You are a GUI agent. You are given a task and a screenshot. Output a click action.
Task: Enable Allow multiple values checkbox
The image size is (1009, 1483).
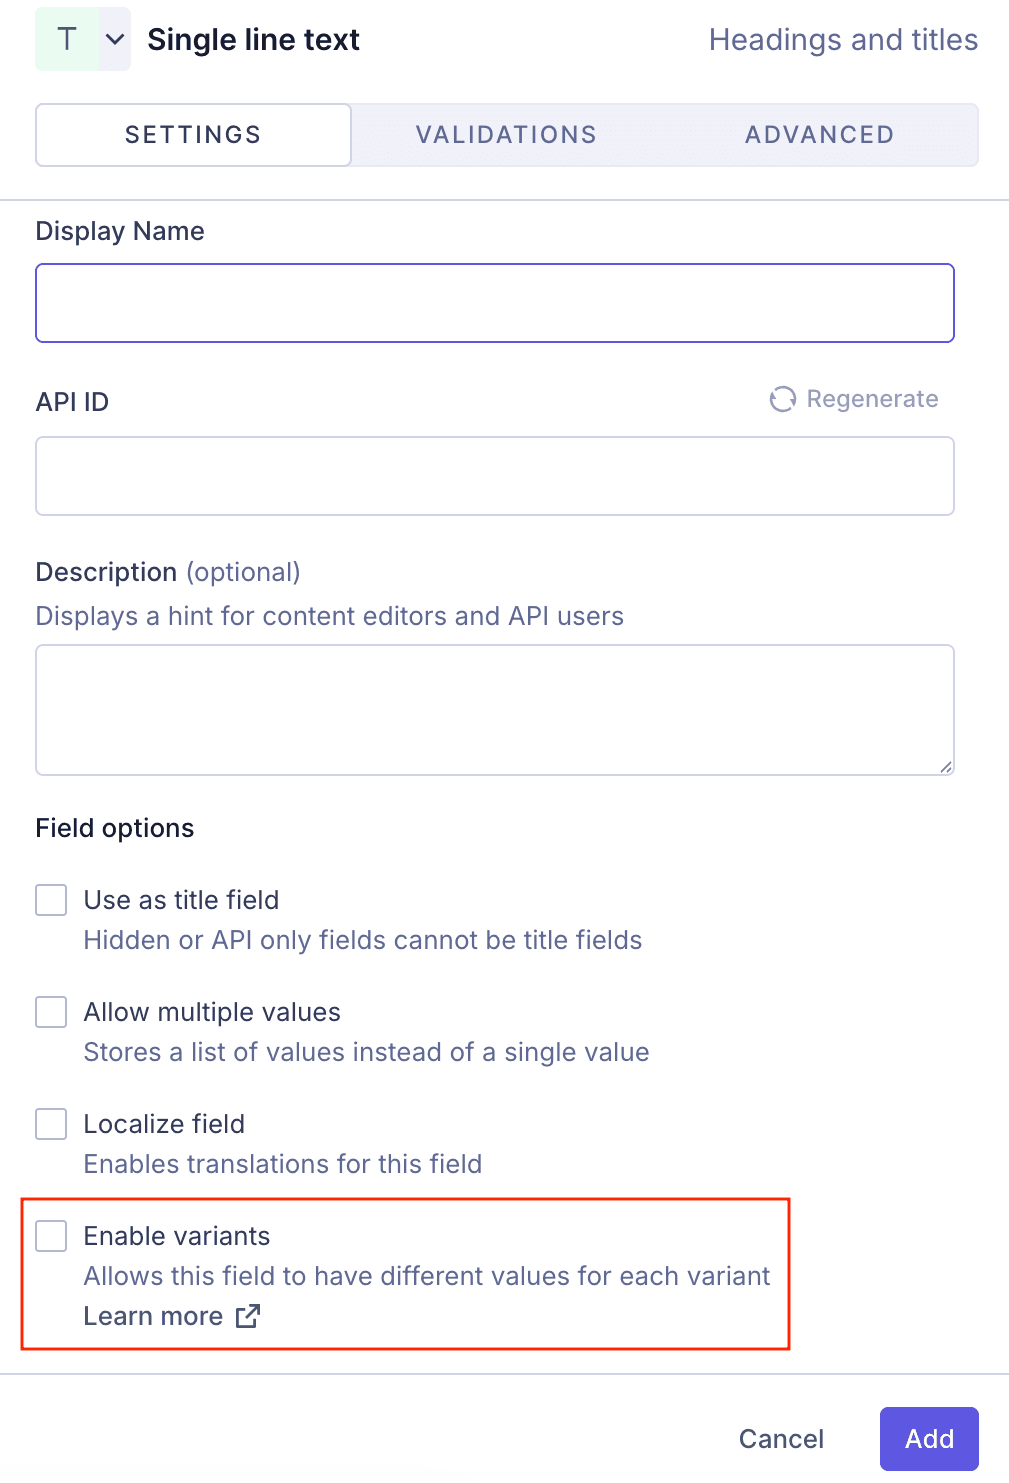(51, 1012)
